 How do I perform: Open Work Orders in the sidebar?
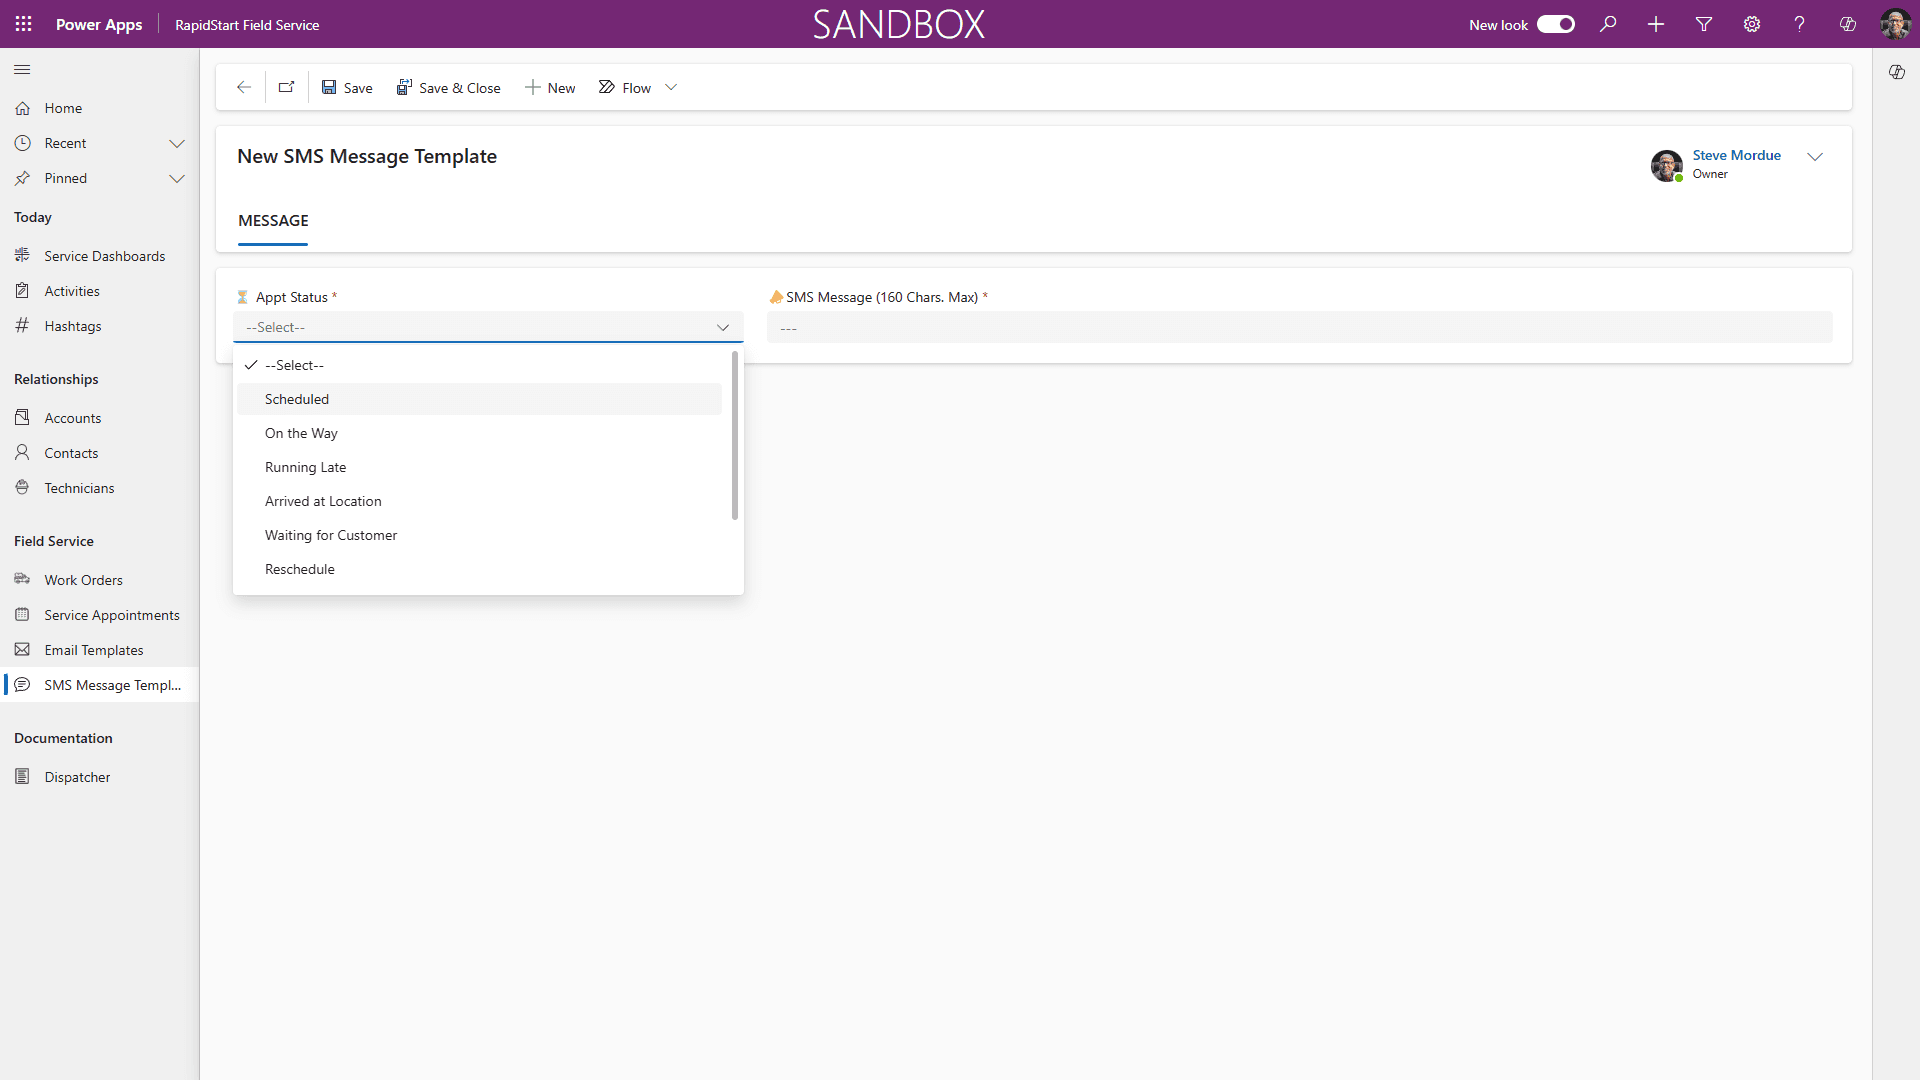[x=84, y=579]
